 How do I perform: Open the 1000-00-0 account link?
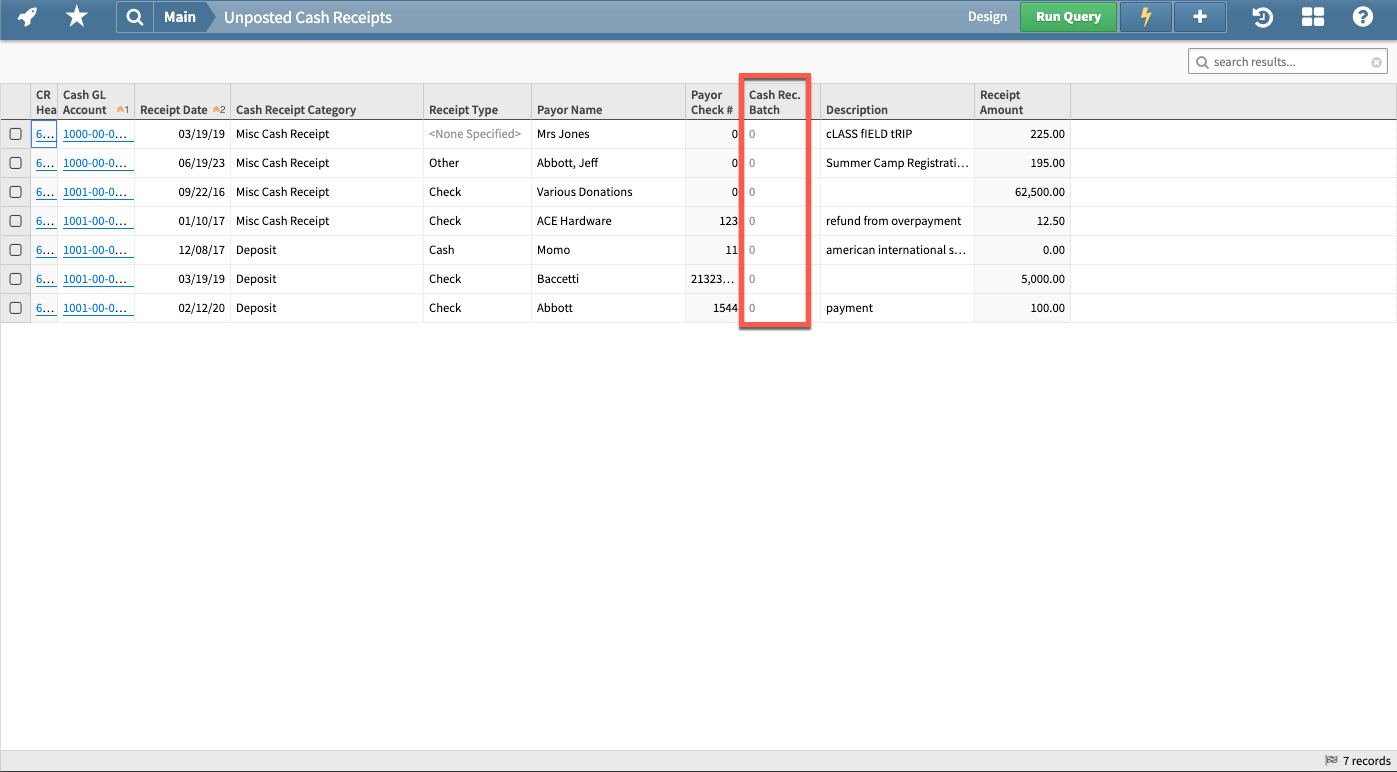[x=96, y=133]
